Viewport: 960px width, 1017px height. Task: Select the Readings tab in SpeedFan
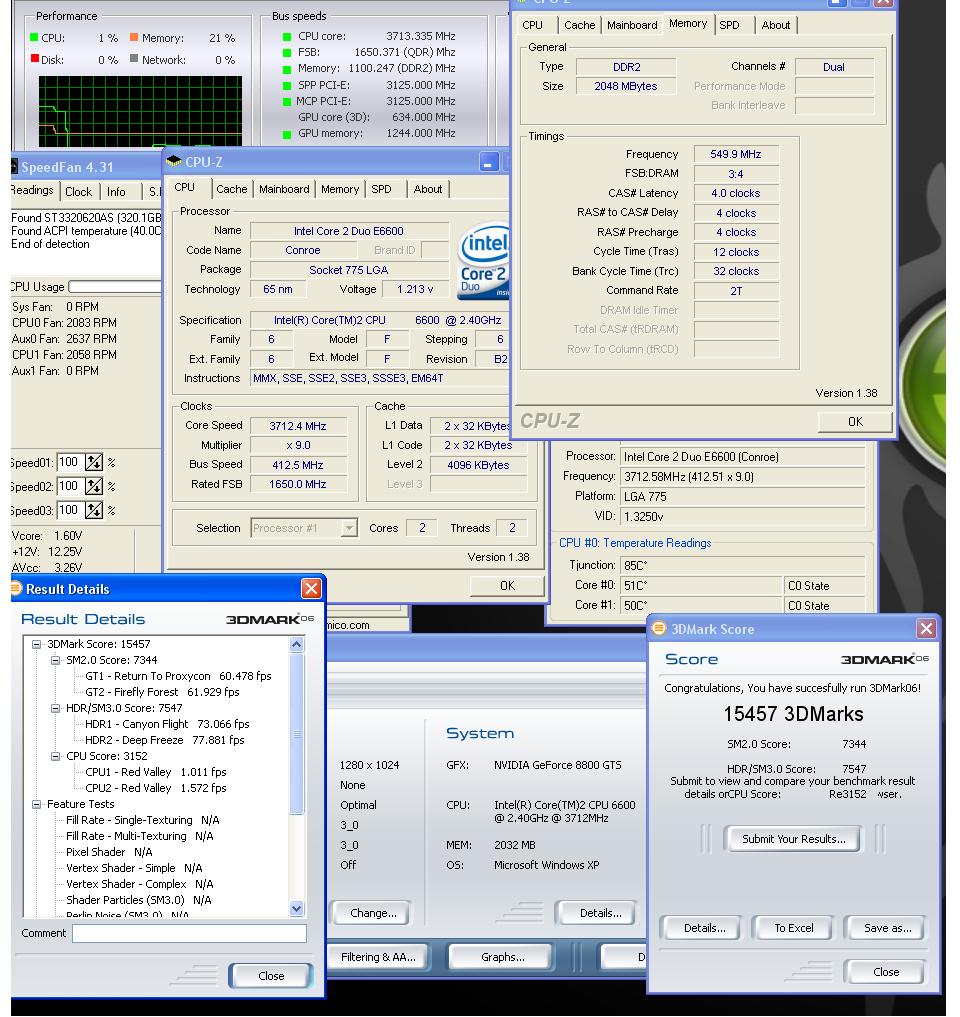click(32, 189)
